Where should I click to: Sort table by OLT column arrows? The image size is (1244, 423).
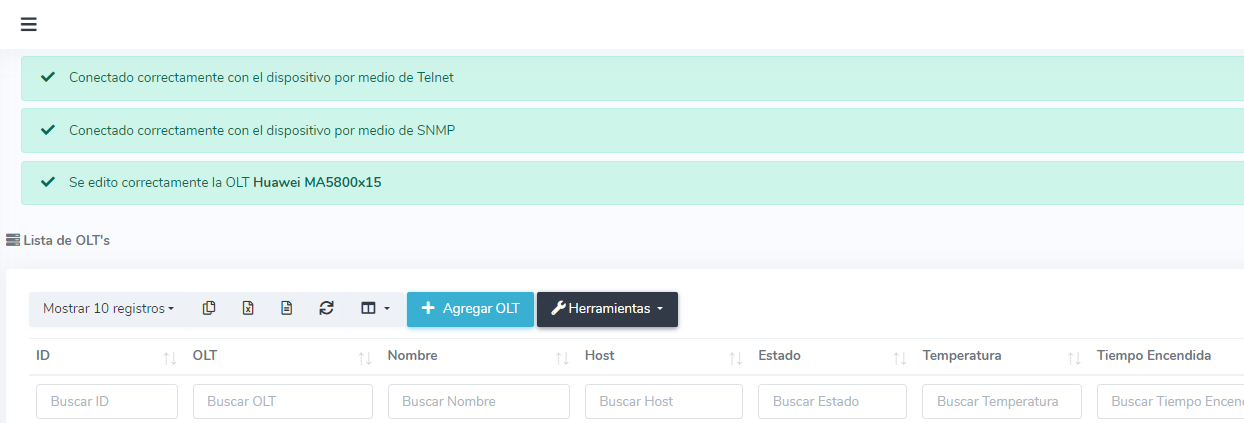coord(365,357)
